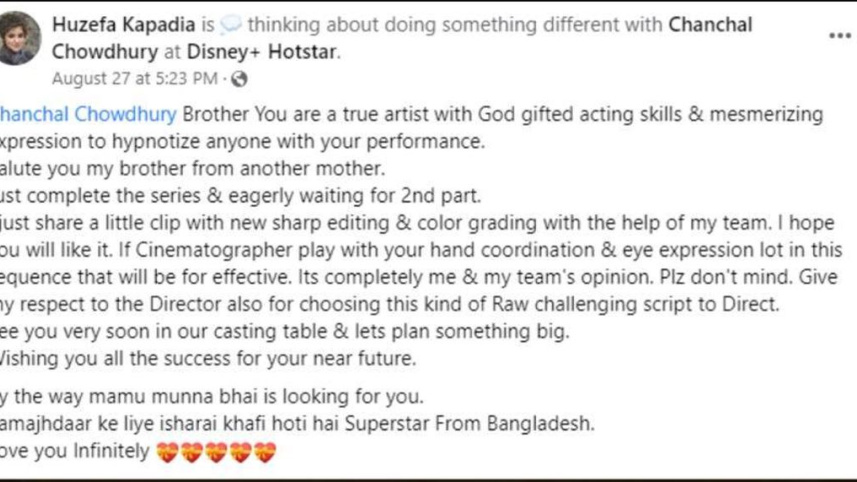Click the middle heart emoji of five
Viewport: 857px width, 482px height.
click(215, 453)
